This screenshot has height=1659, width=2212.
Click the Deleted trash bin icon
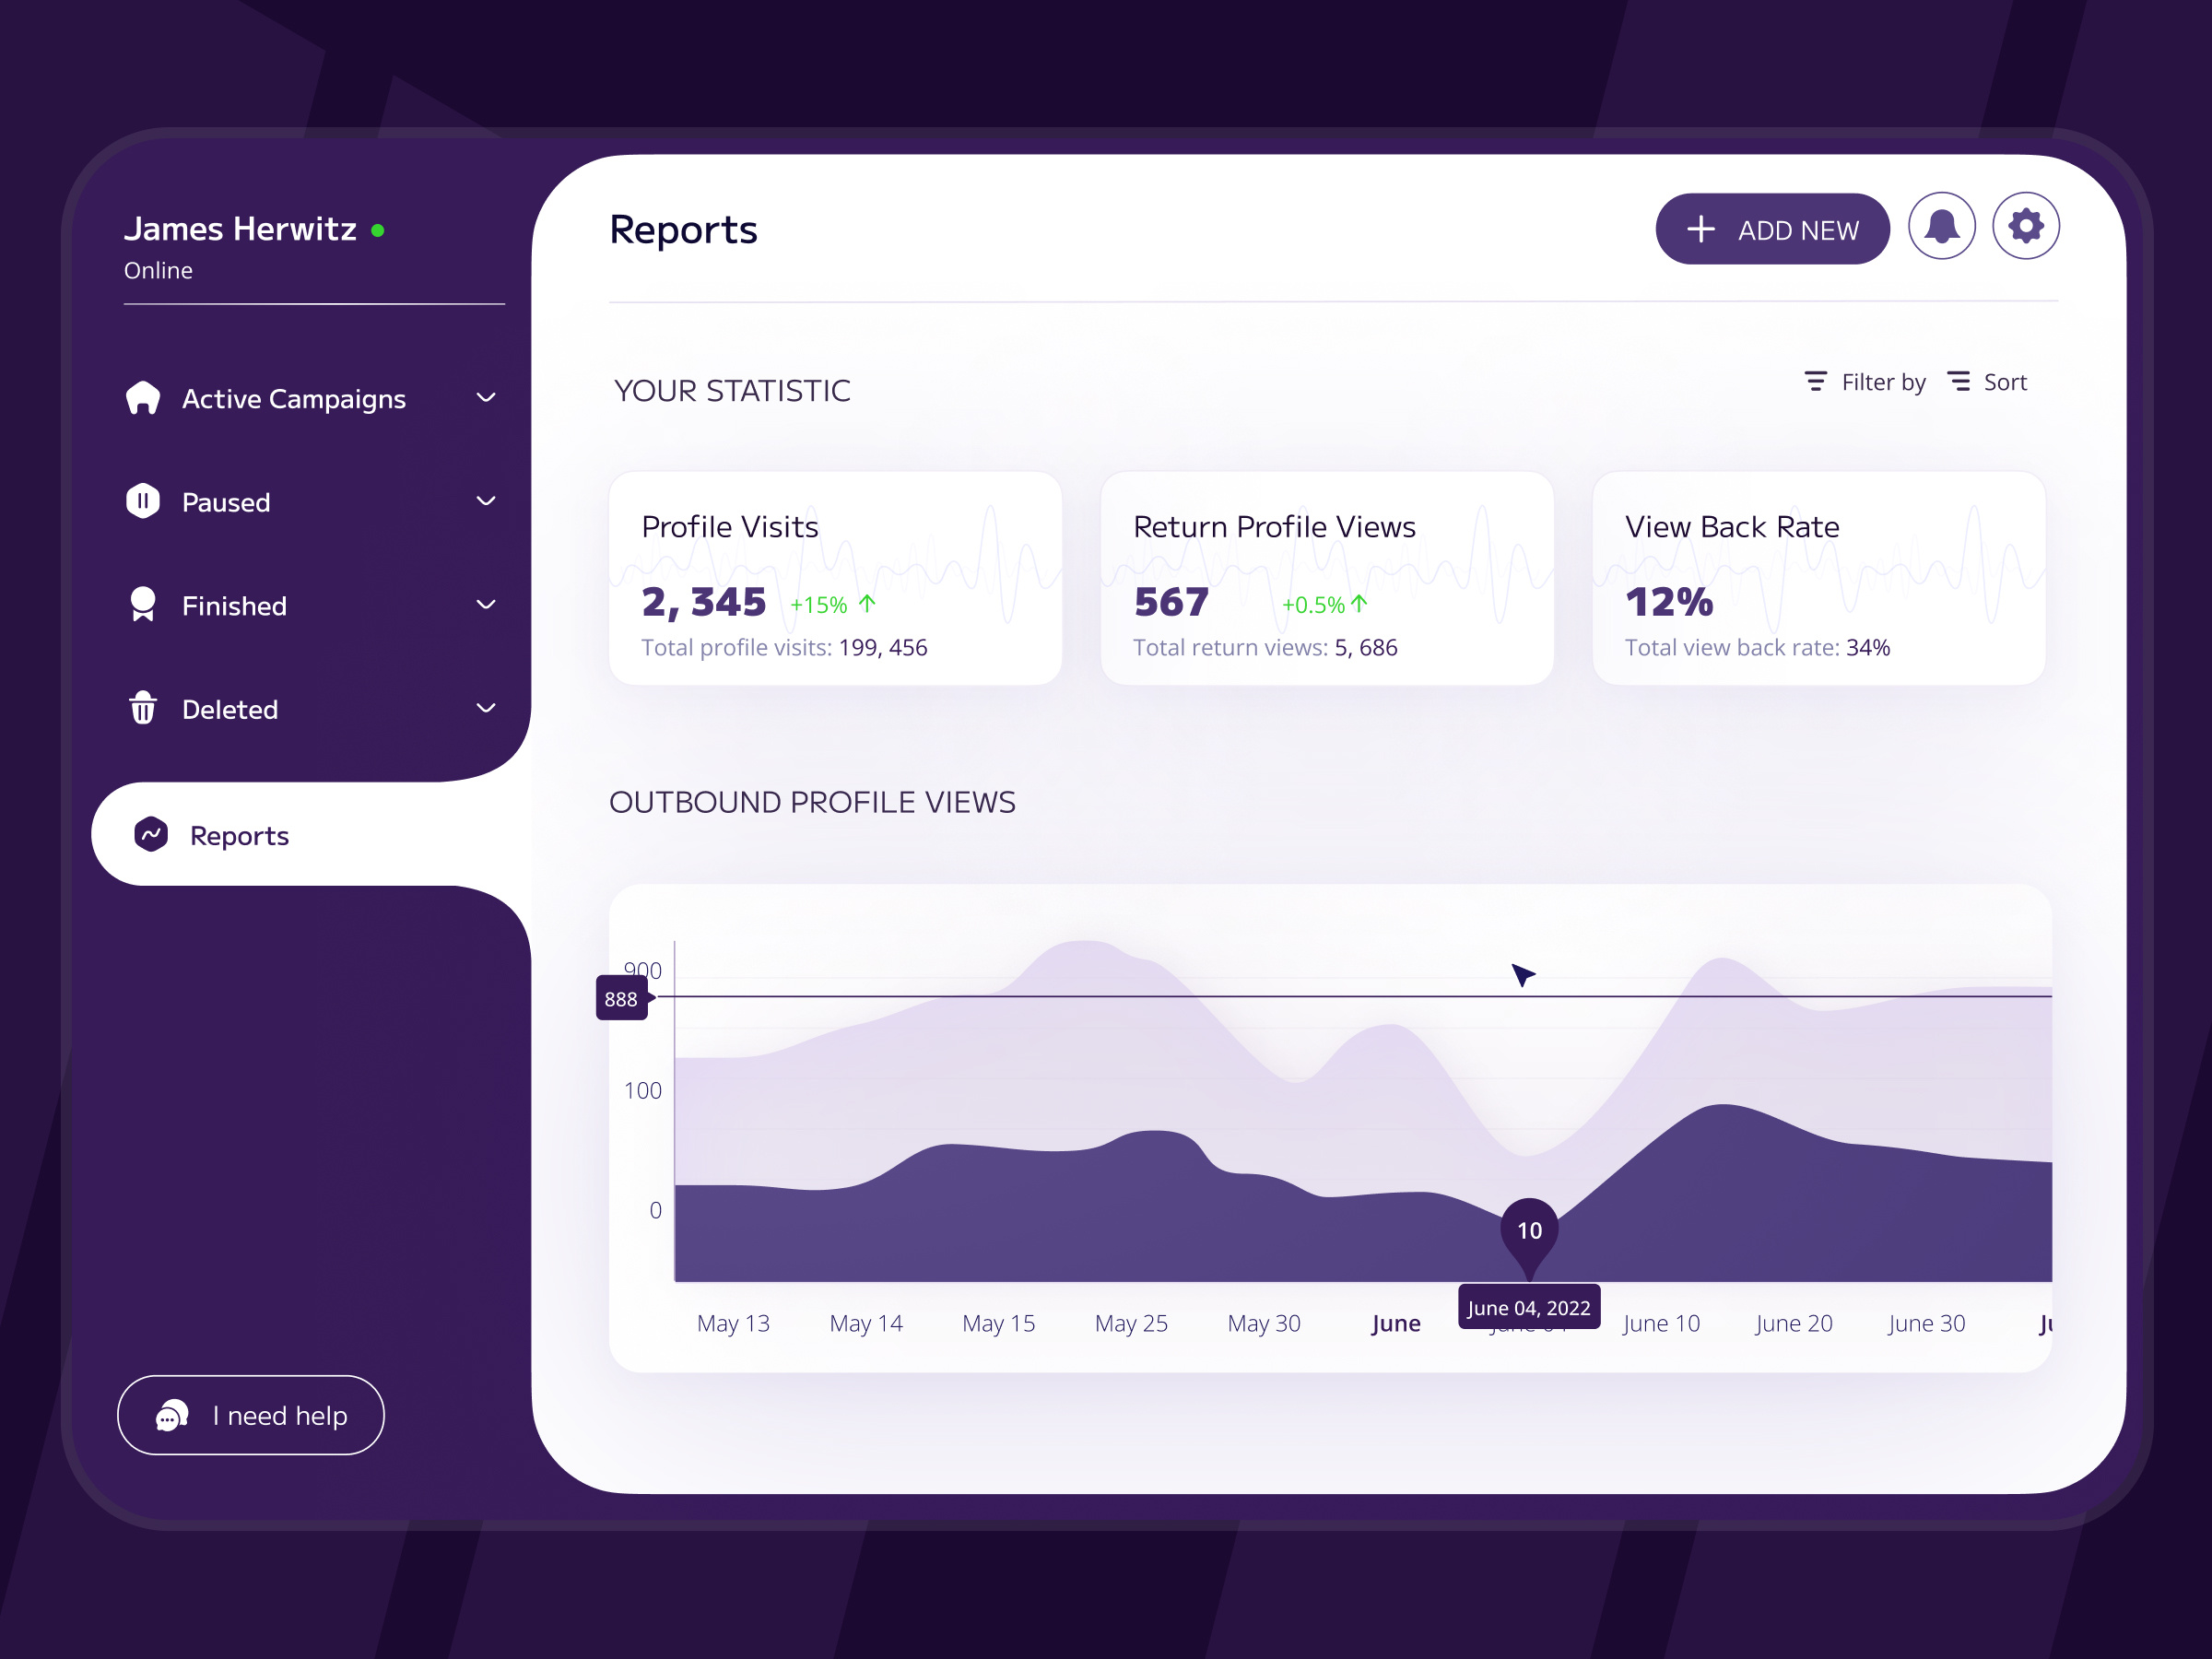(143, 708)
